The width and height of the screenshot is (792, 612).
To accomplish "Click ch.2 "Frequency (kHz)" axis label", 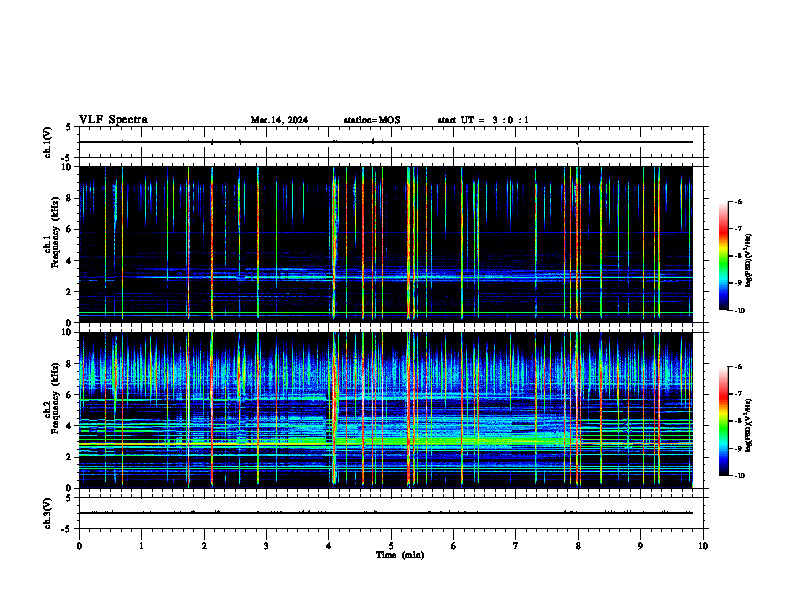I will 55,397.
